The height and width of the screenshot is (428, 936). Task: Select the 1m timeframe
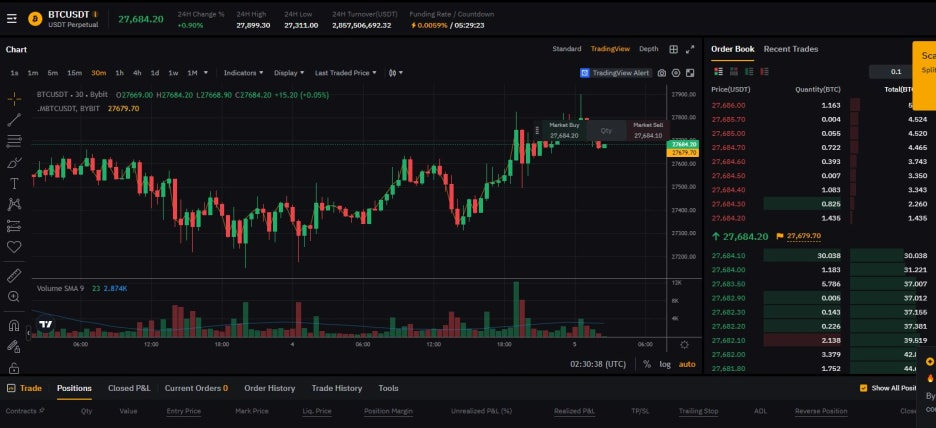[33, 73]
